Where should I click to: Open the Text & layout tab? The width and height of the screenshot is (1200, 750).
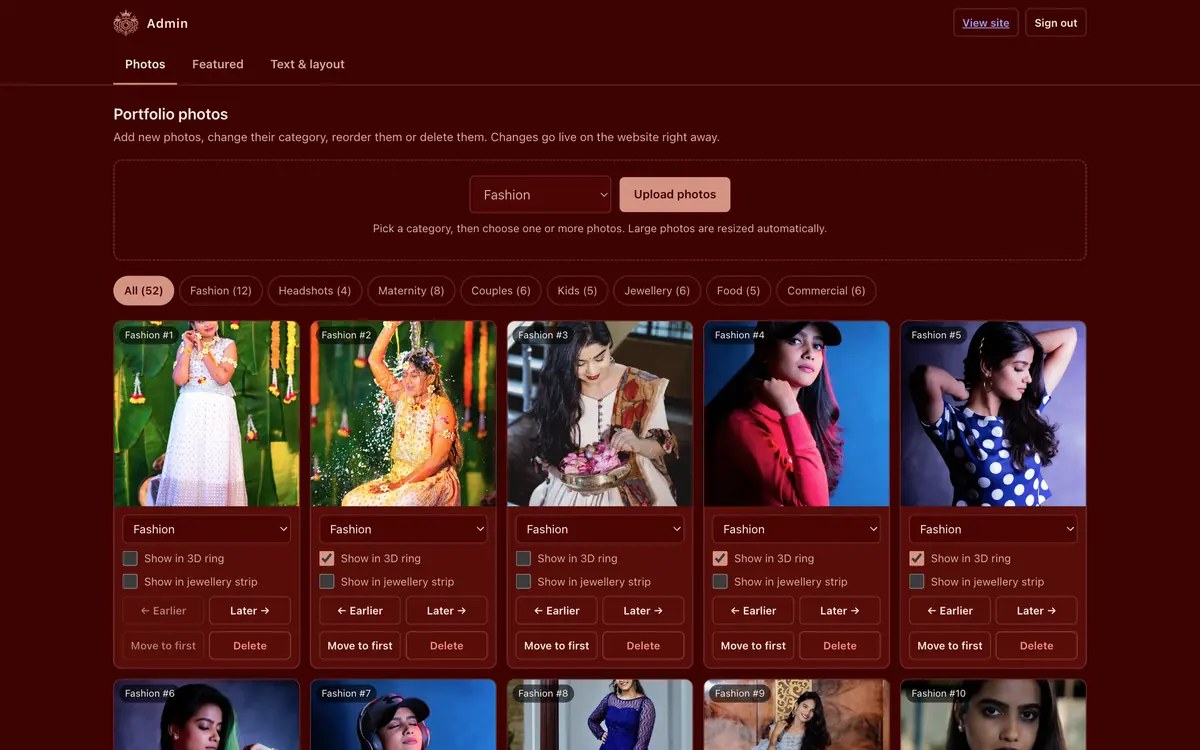click(307, 64)
